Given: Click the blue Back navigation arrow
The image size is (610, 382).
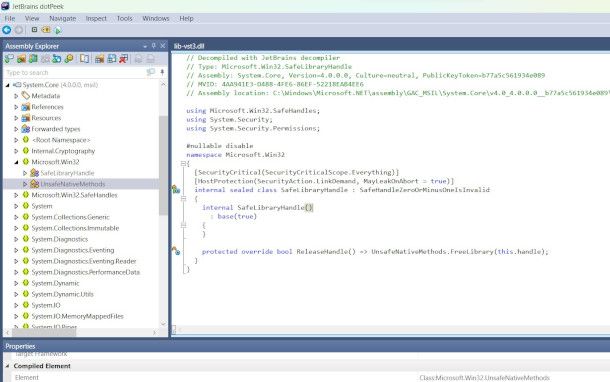Looking at the screenshot, I should (x=7, y=30).
